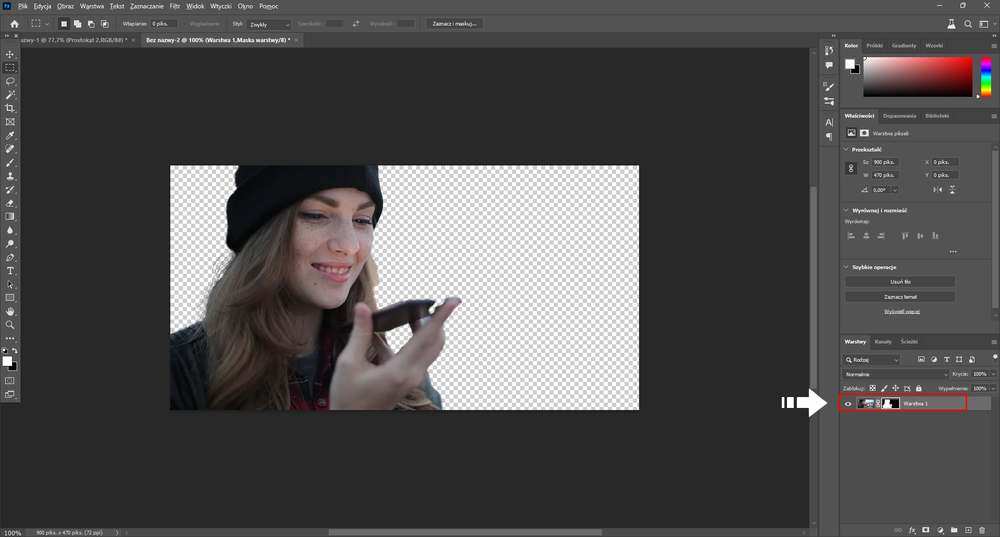Toggle type layer filter in Layers
Screen dimensions: 1000x537
click(x=946, y=360)
